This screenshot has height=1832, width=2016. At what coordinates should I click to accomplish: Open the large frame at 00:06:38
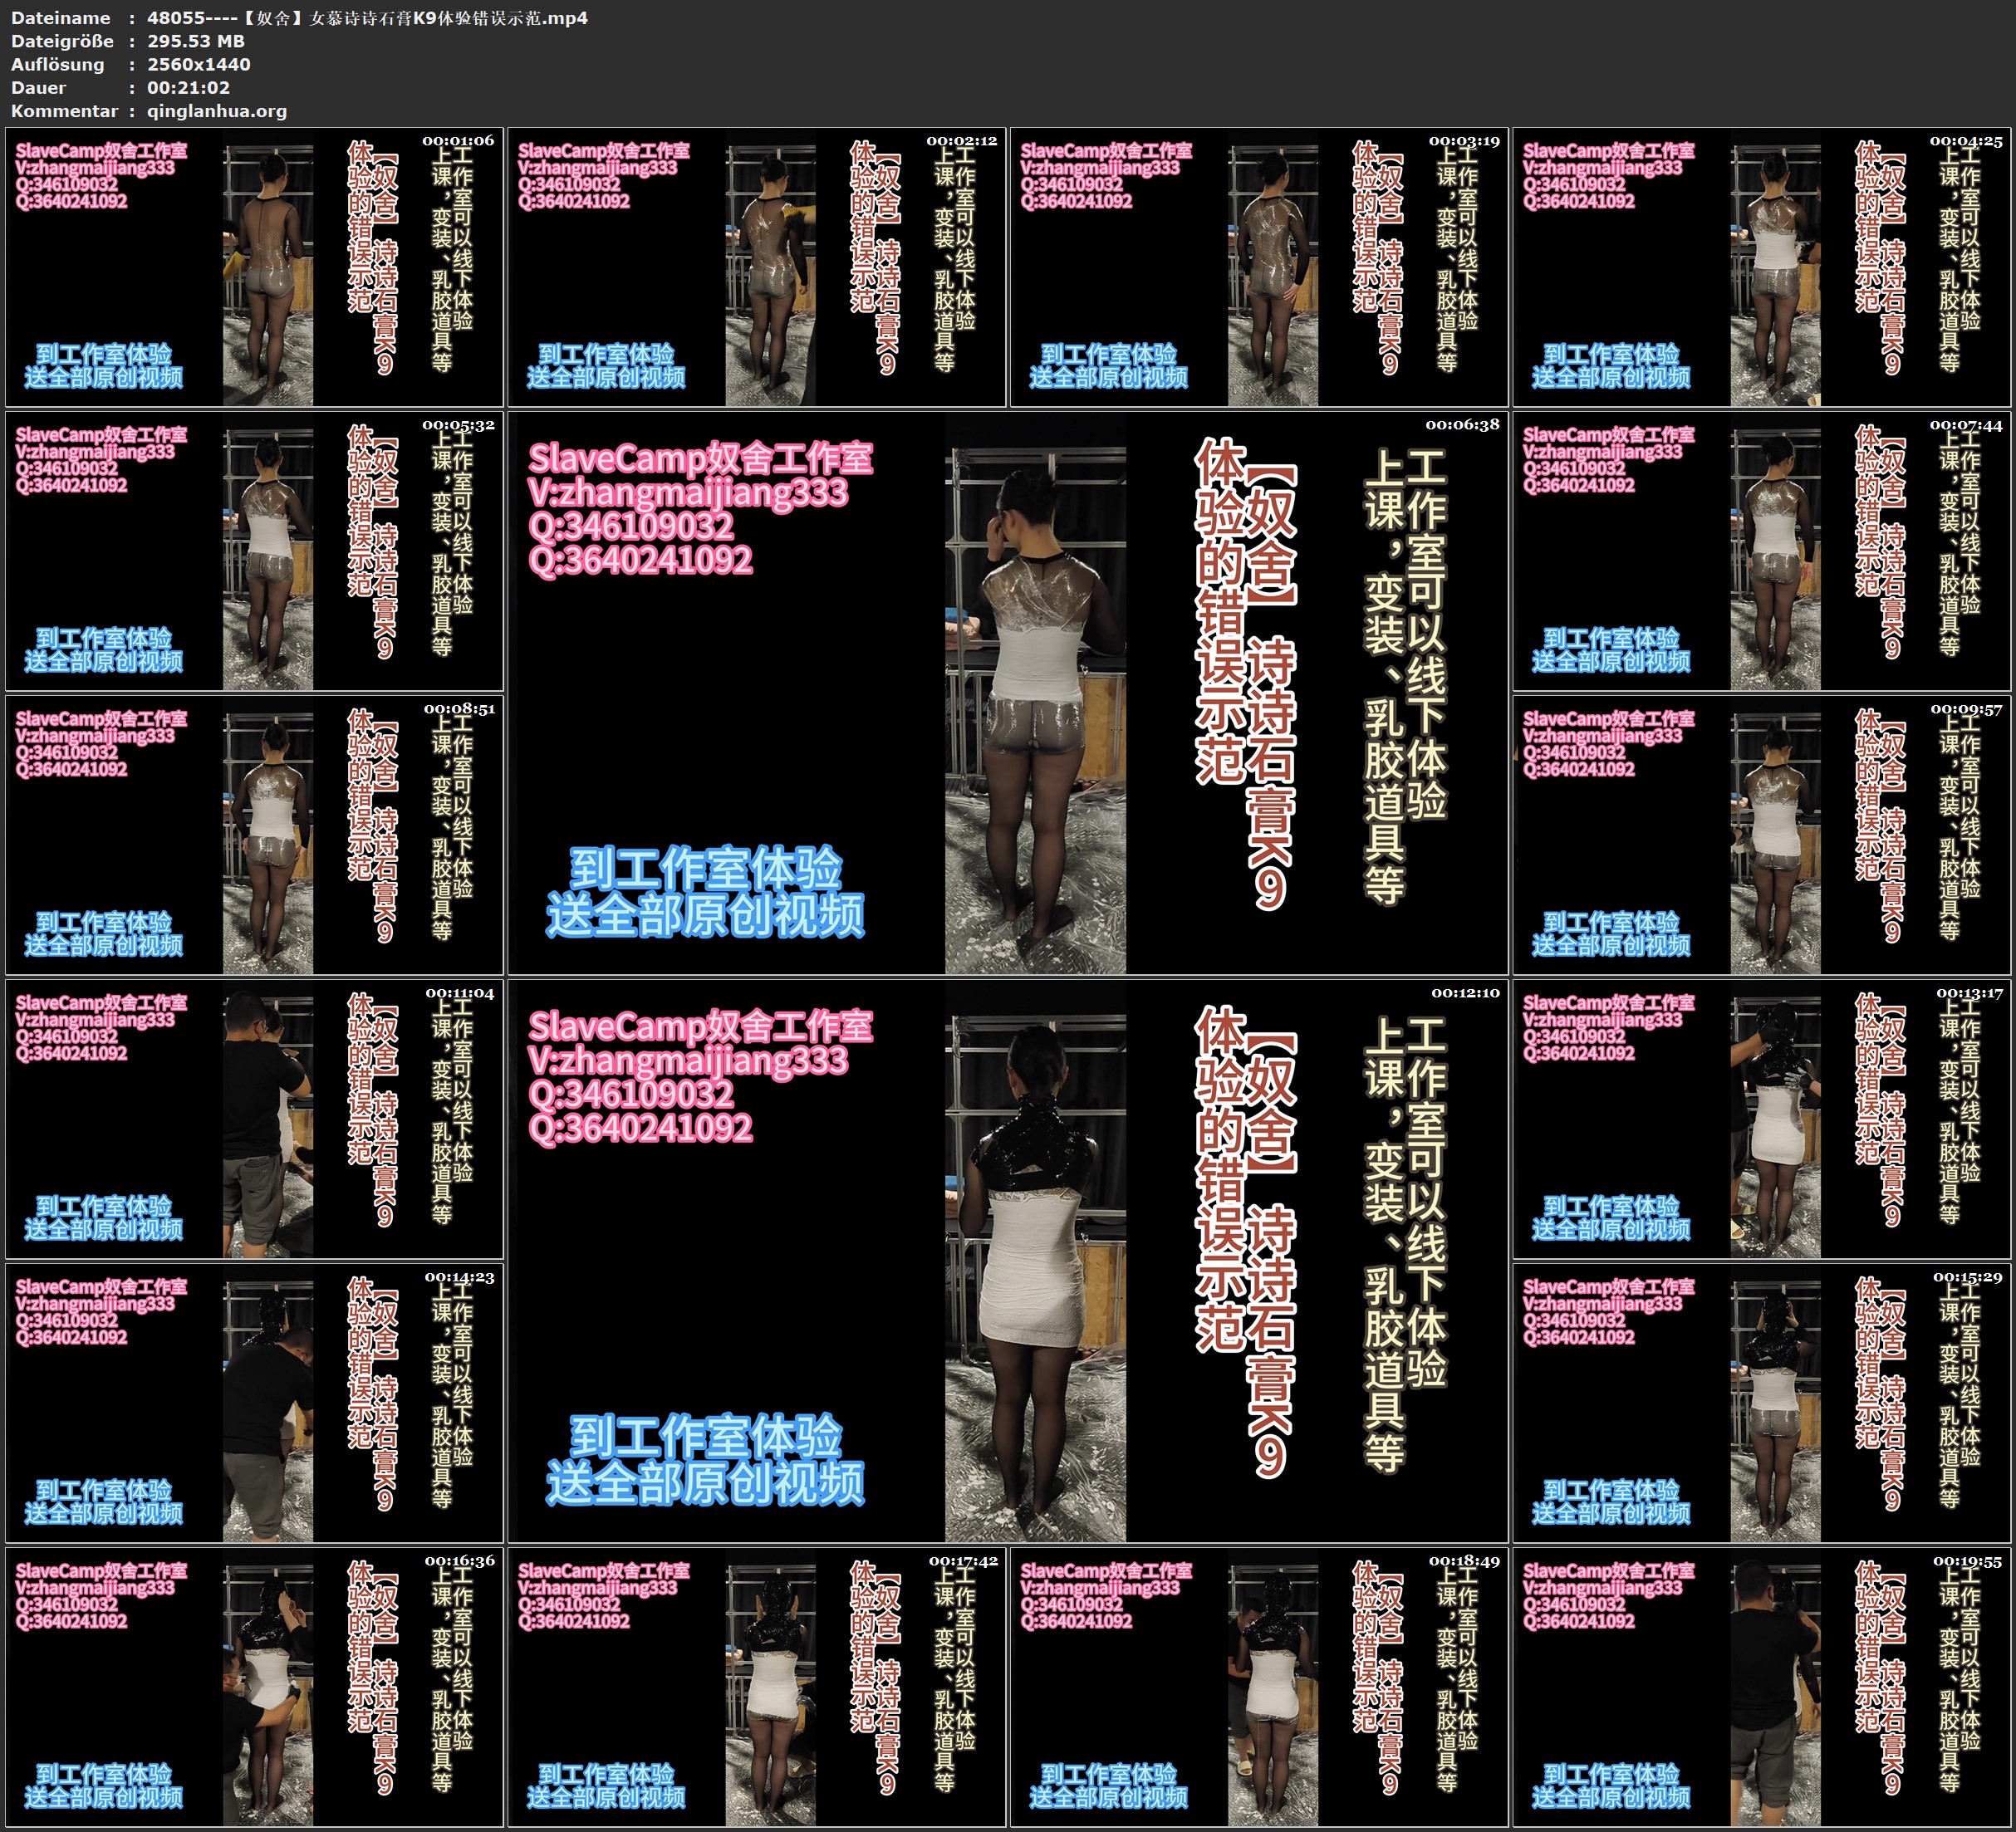pyautogui.click(x=1007, y=693)
